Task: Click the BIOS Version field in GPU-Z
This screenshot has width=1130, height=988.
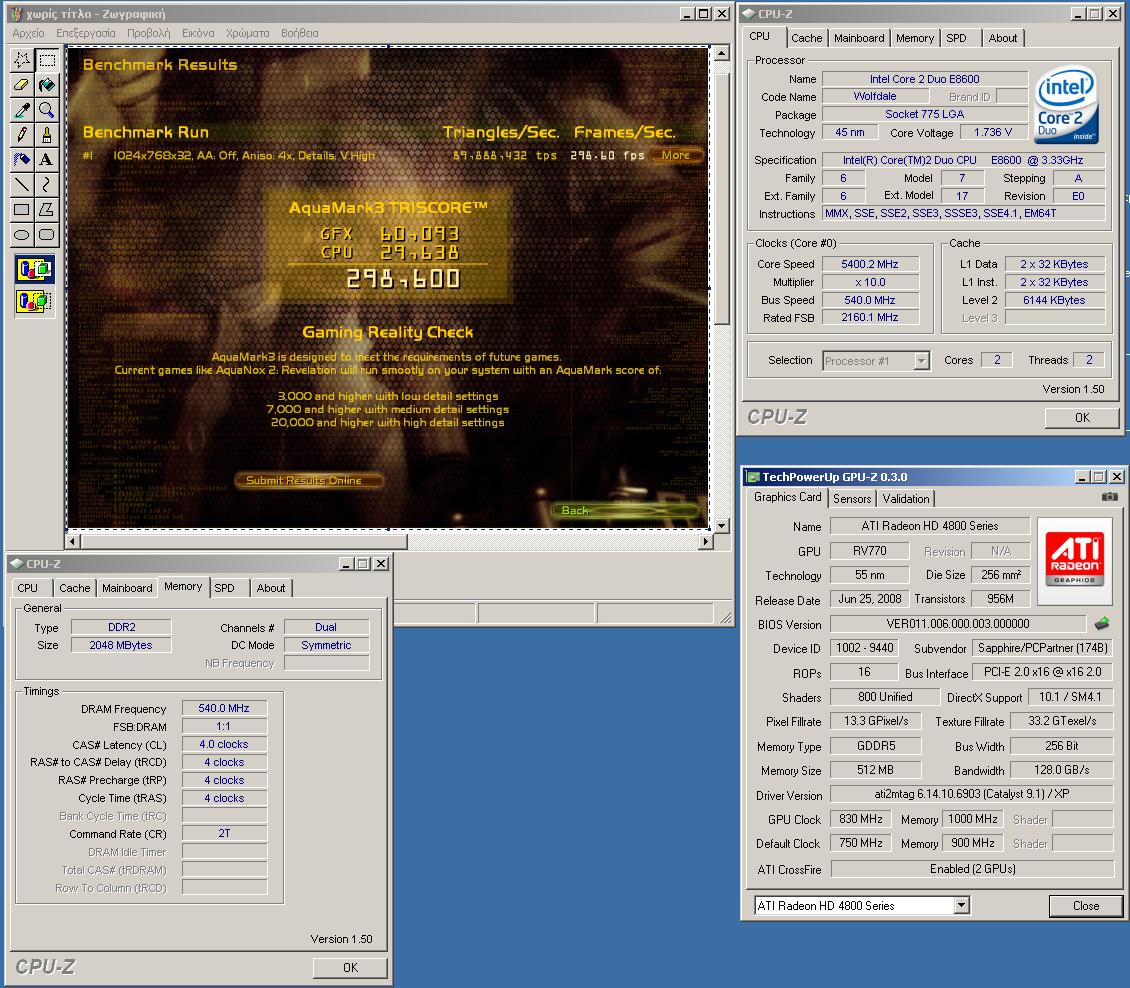Action: (958, 624)
